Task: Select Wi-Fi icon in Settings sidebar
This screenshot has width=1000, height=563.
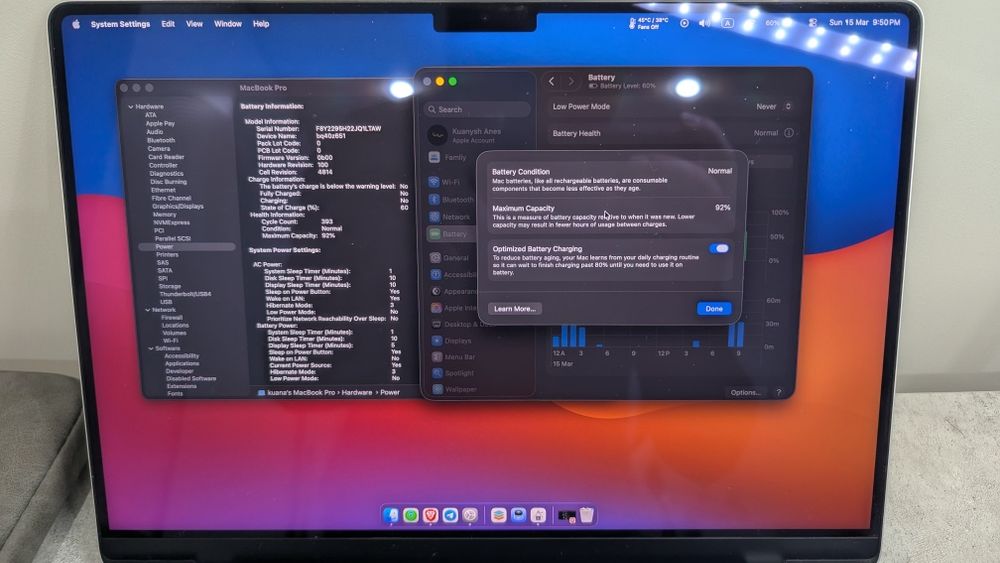Action: pos(434,182)
